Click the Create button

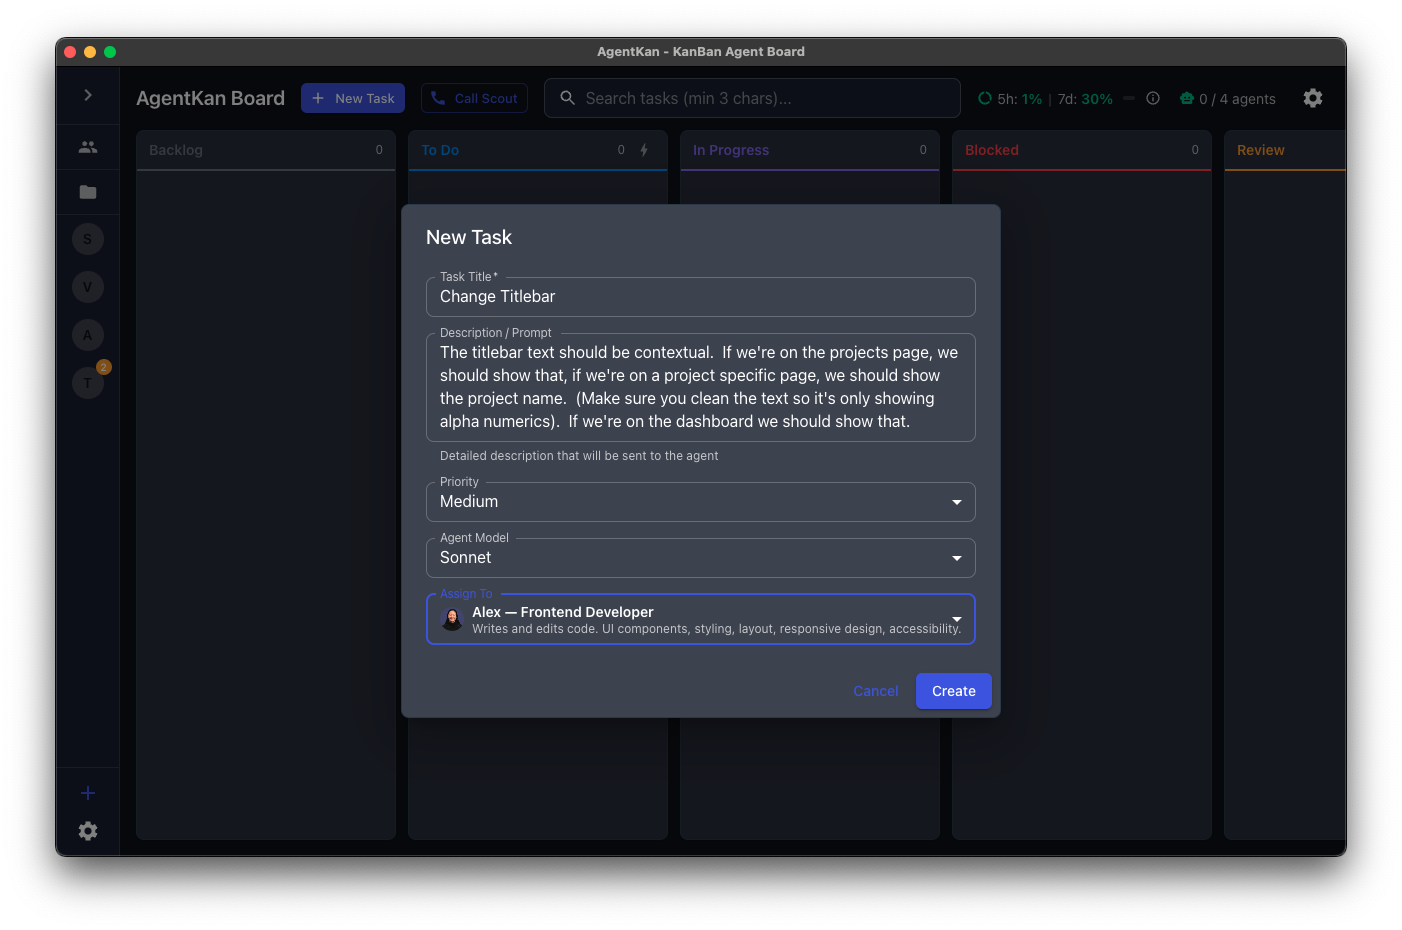coord(953,690)
